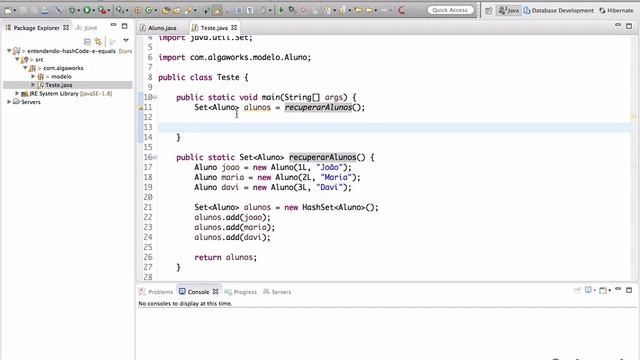Select the modelo package item
Screen dimensions: 640x360
(61, 76)
